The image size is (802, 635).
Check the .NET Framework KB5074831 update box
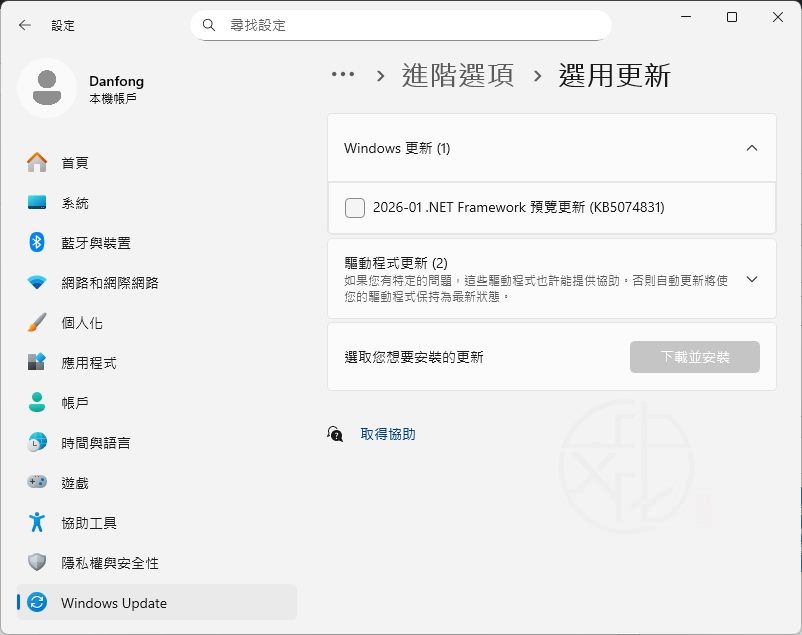(x=355, y=208)
